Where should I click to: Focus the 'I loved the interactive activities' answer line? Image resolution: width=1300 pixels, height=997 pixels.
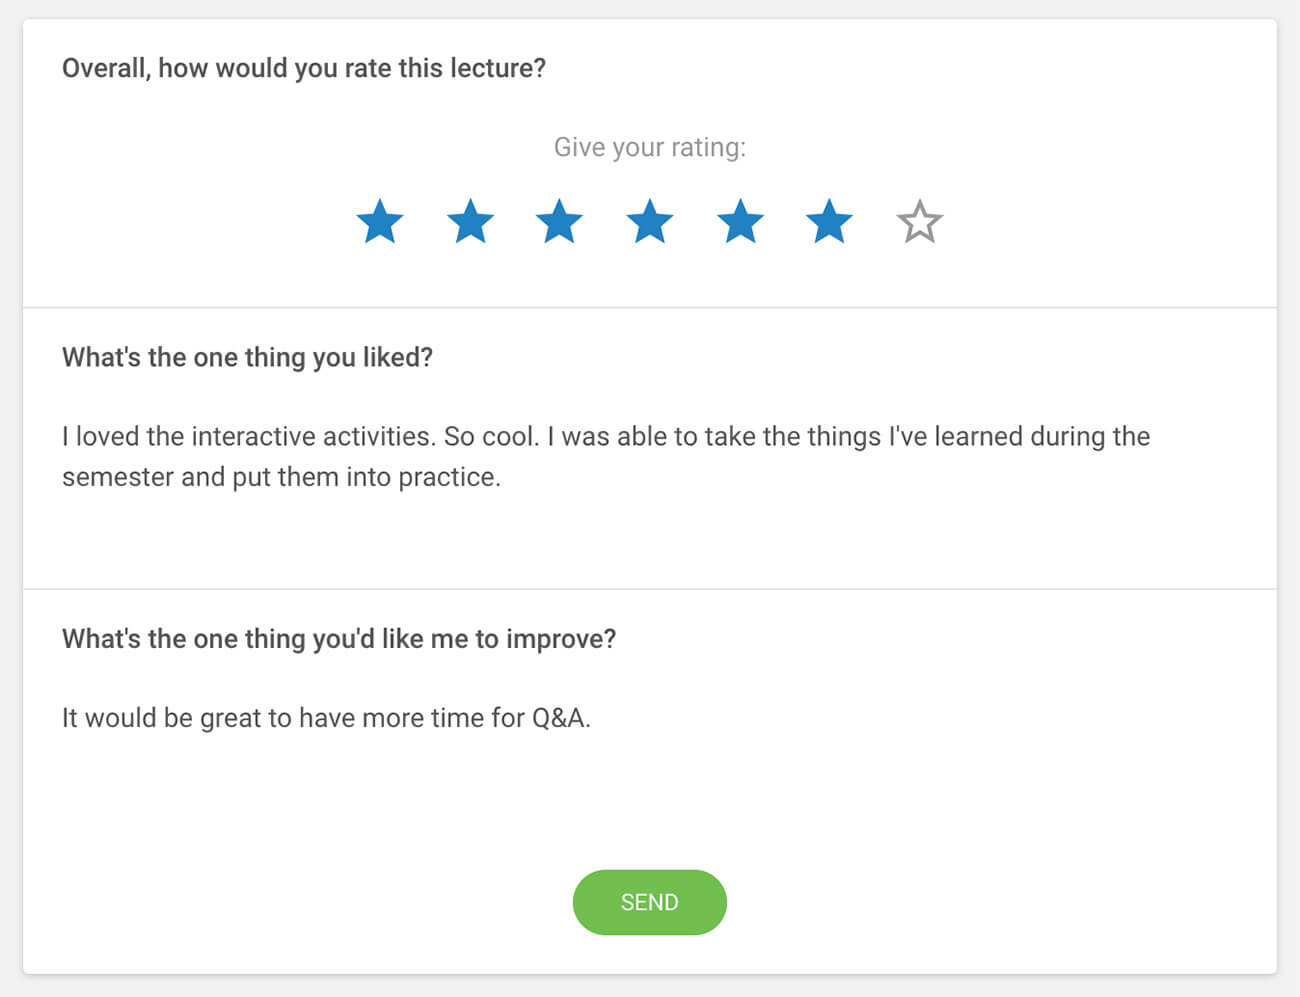[605, 437]
